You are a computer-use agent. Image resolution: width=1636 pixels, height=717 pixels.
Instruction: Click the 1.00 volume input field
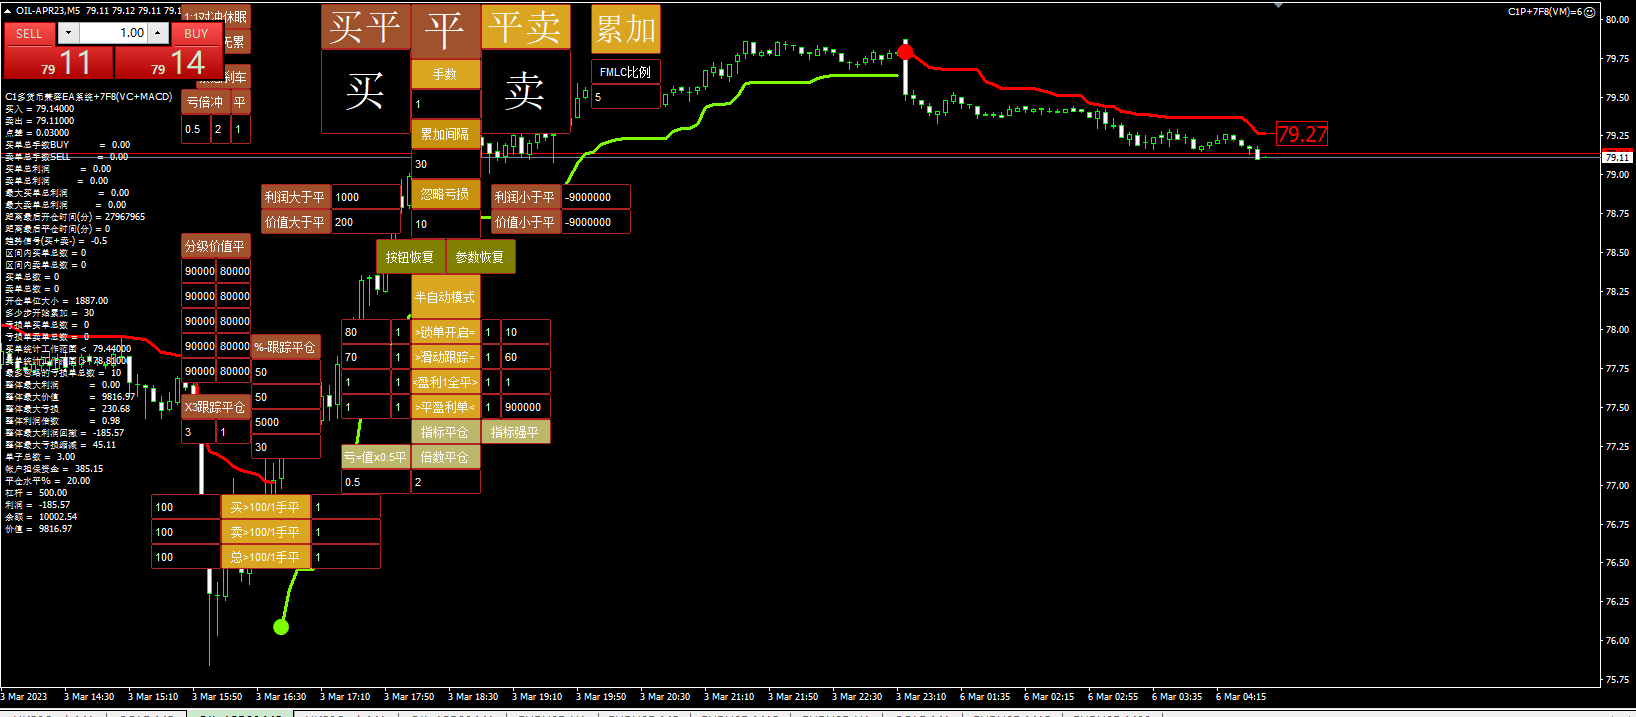point(113,33)
